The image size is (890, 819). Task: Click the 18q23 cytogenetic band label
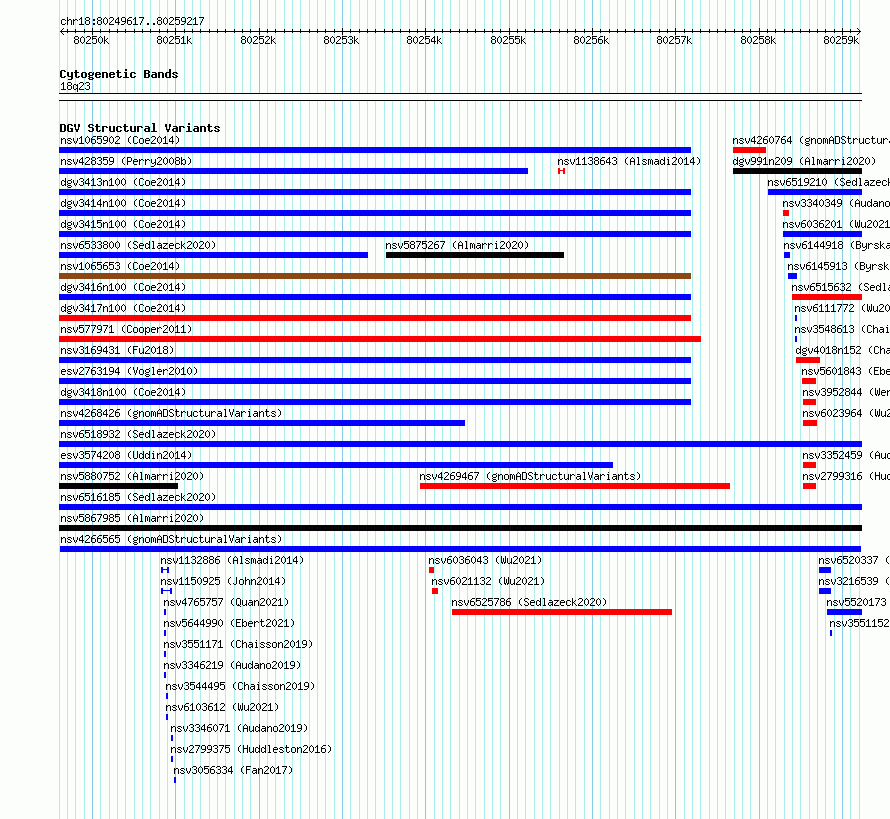coord(75,86)
